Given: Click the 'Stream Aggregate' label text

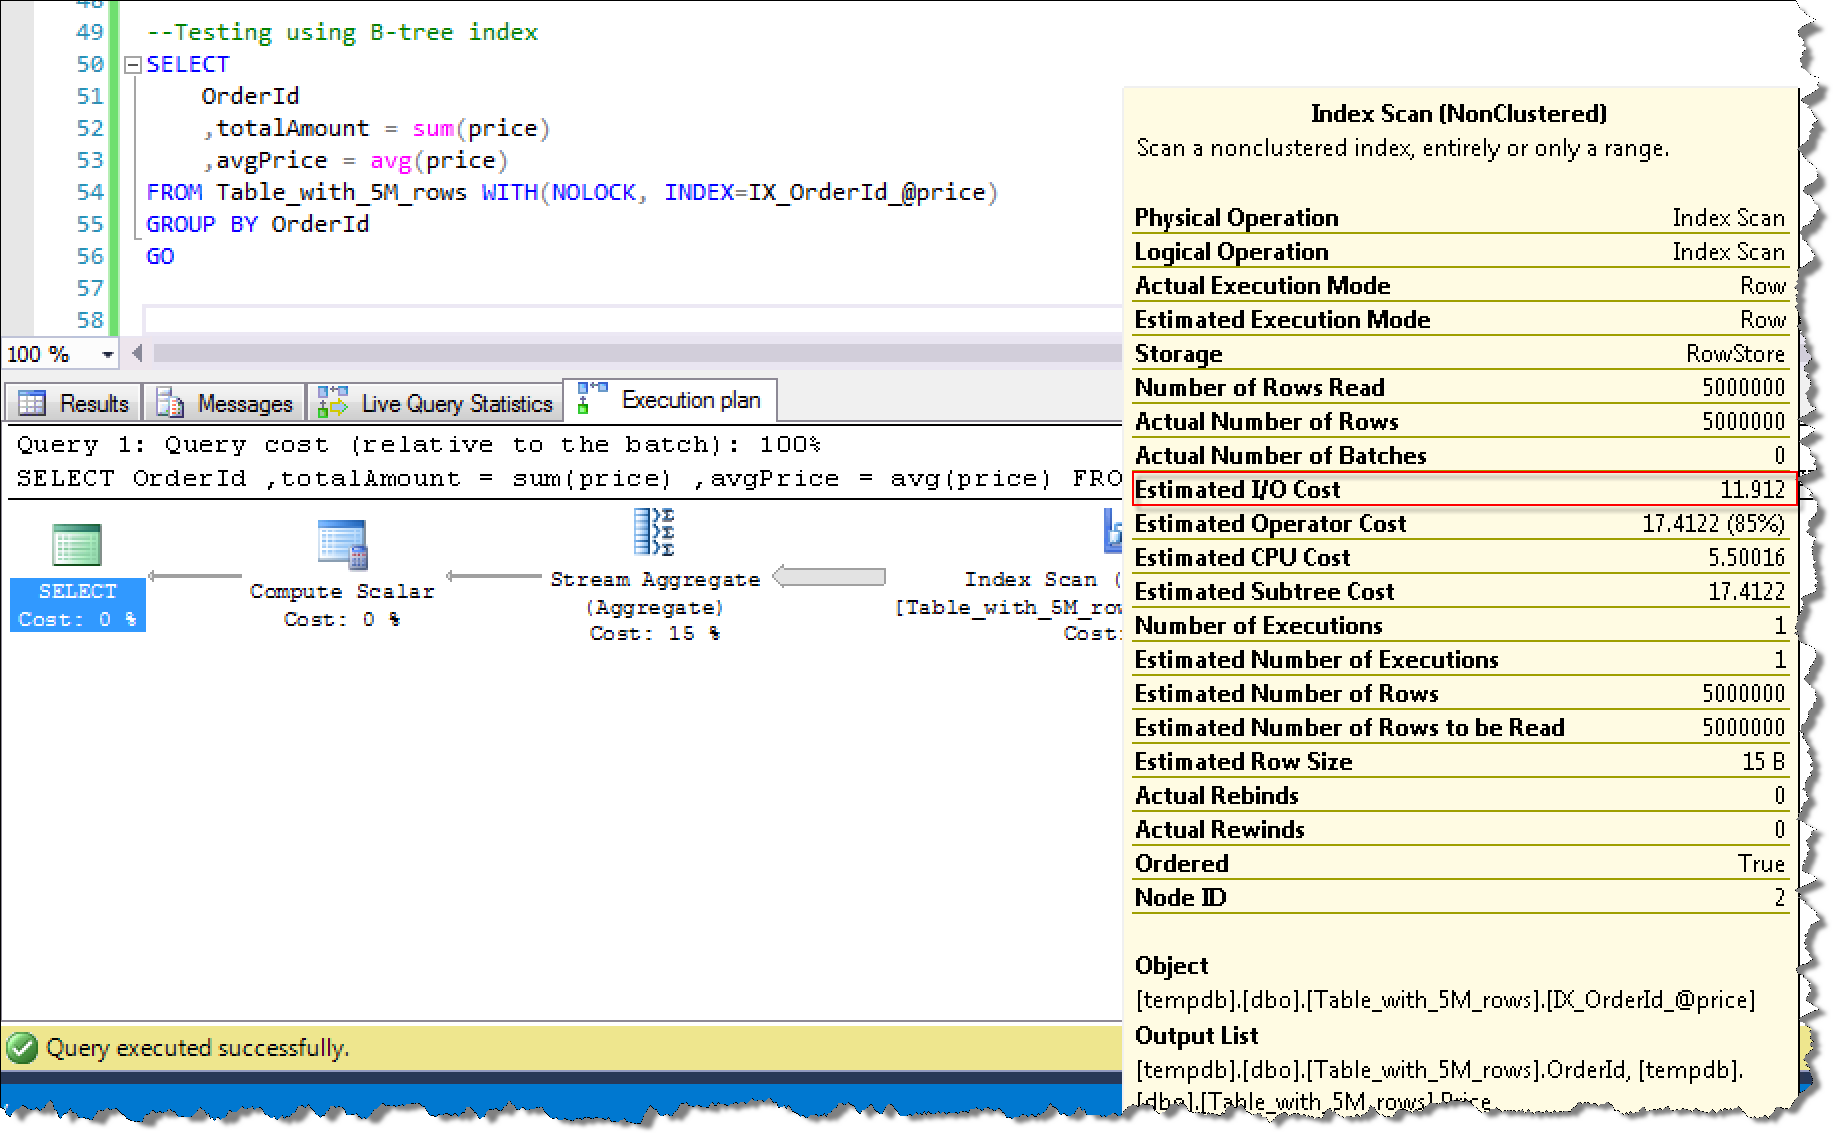Looking at the screenshot, I should [655, 579].
